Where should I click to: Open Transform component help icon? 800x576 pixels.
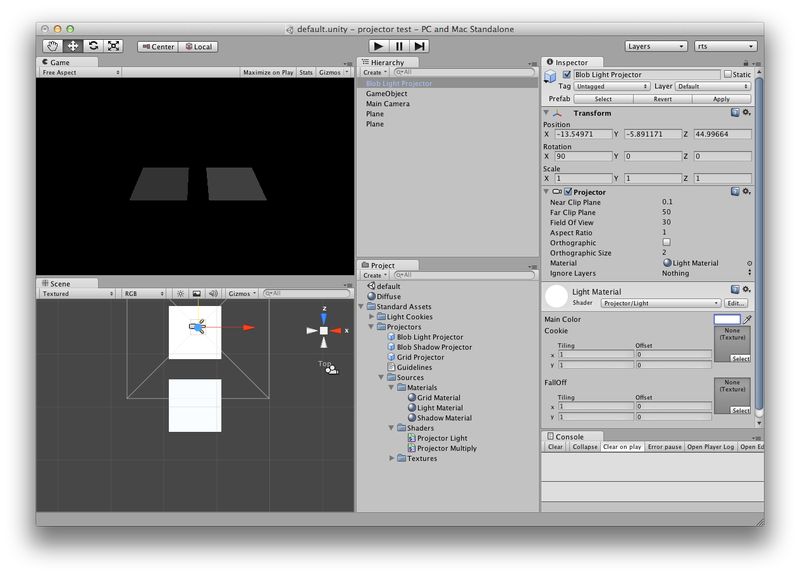[735, 112]
